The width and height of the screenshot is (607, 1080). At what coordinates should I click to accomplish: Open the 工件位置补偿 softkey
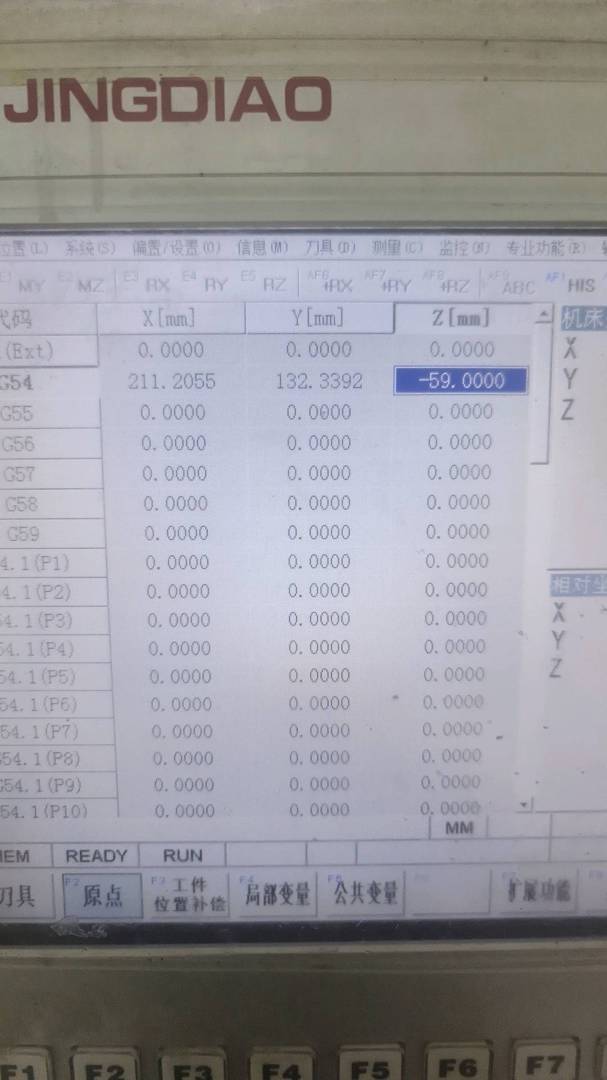coord(188,895)
